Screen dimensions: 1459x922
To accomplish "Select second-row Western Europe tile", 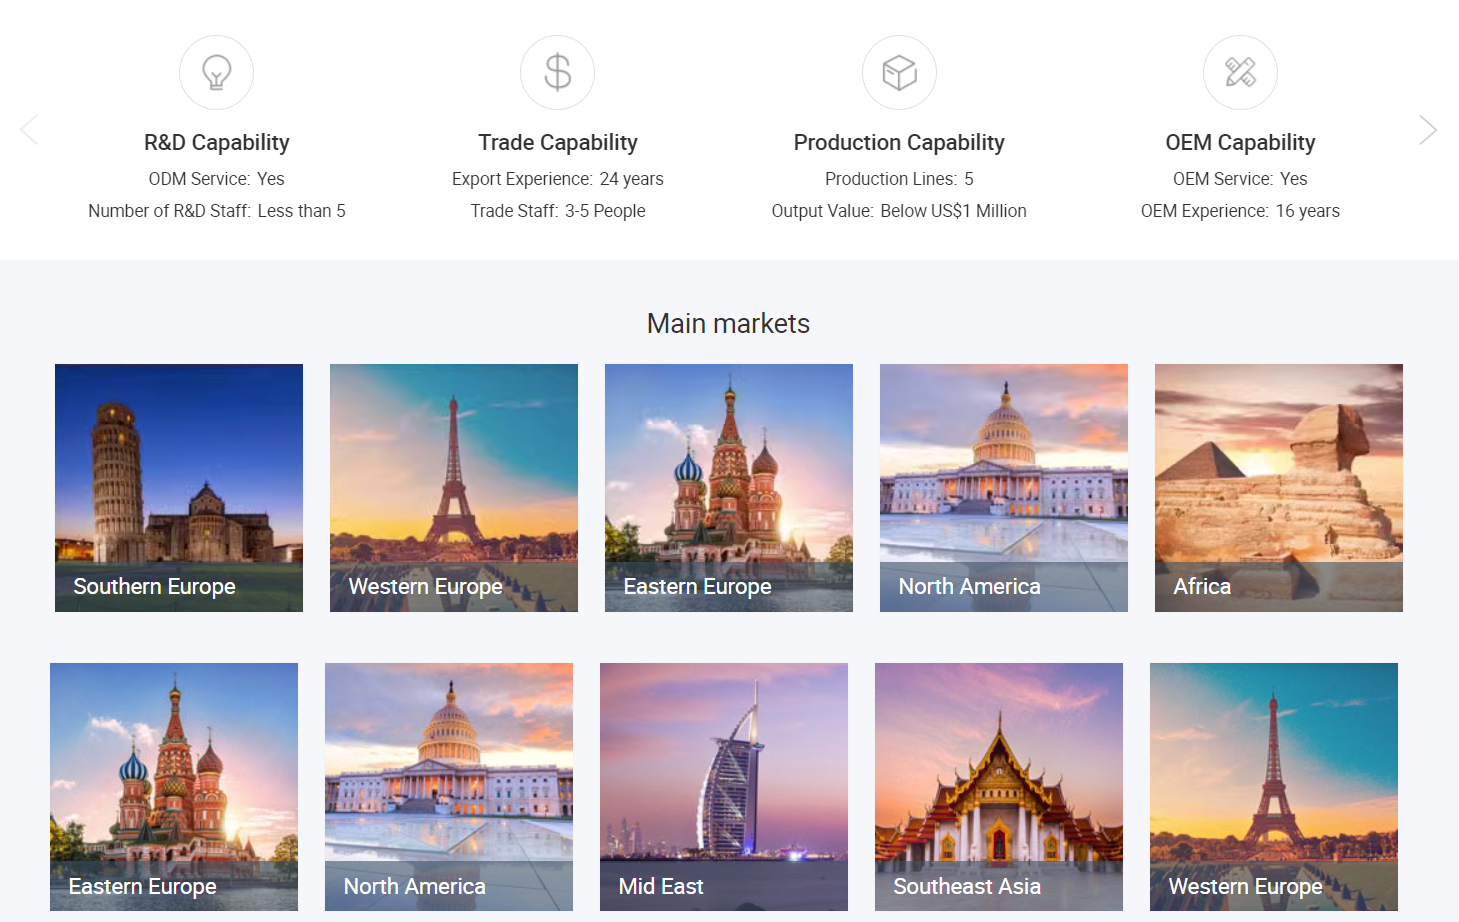I will [1274, 787].
